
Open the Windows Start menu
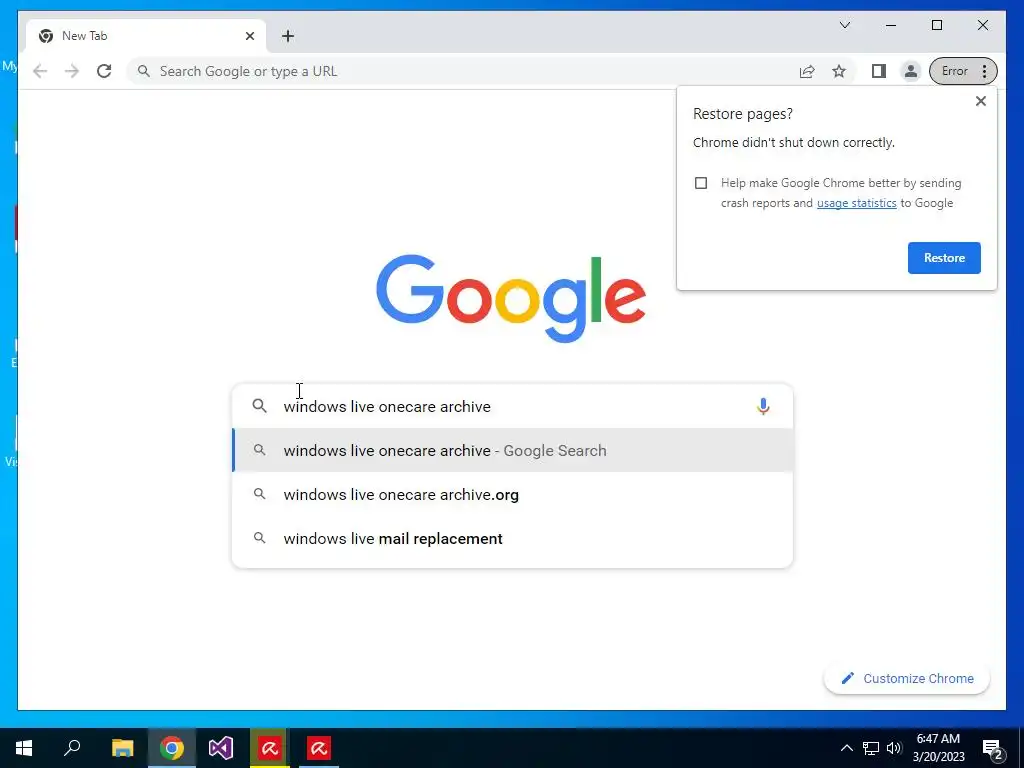(24, 748)
